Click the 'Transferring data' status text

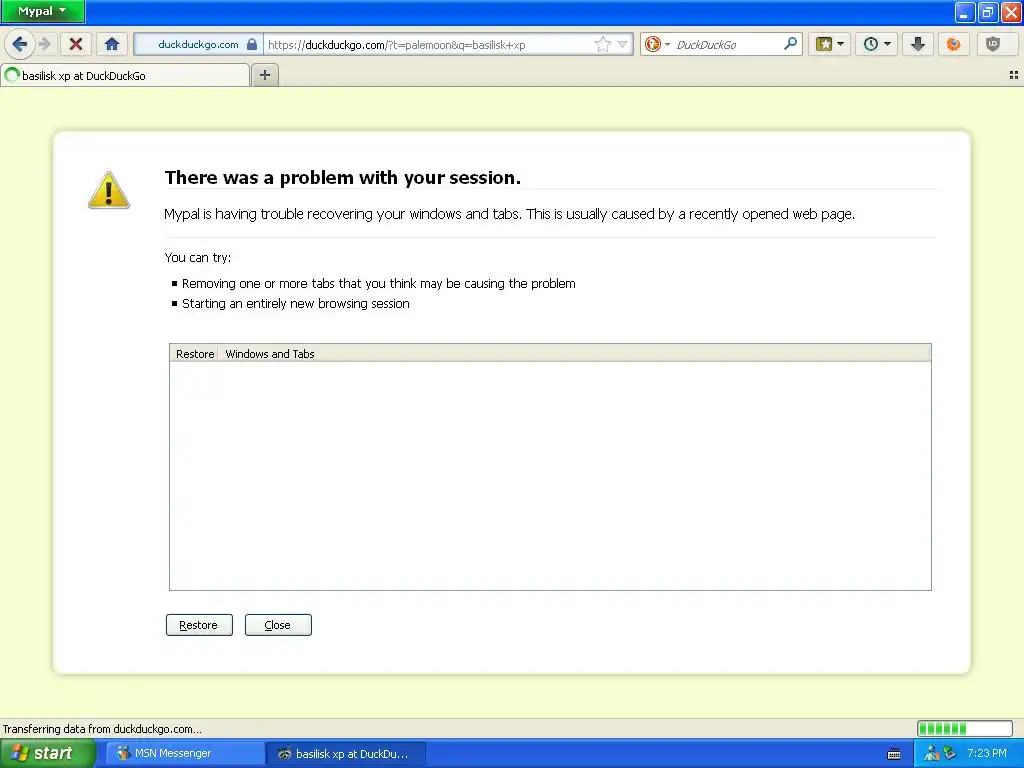pyautogui.click(x=103, y=729)
